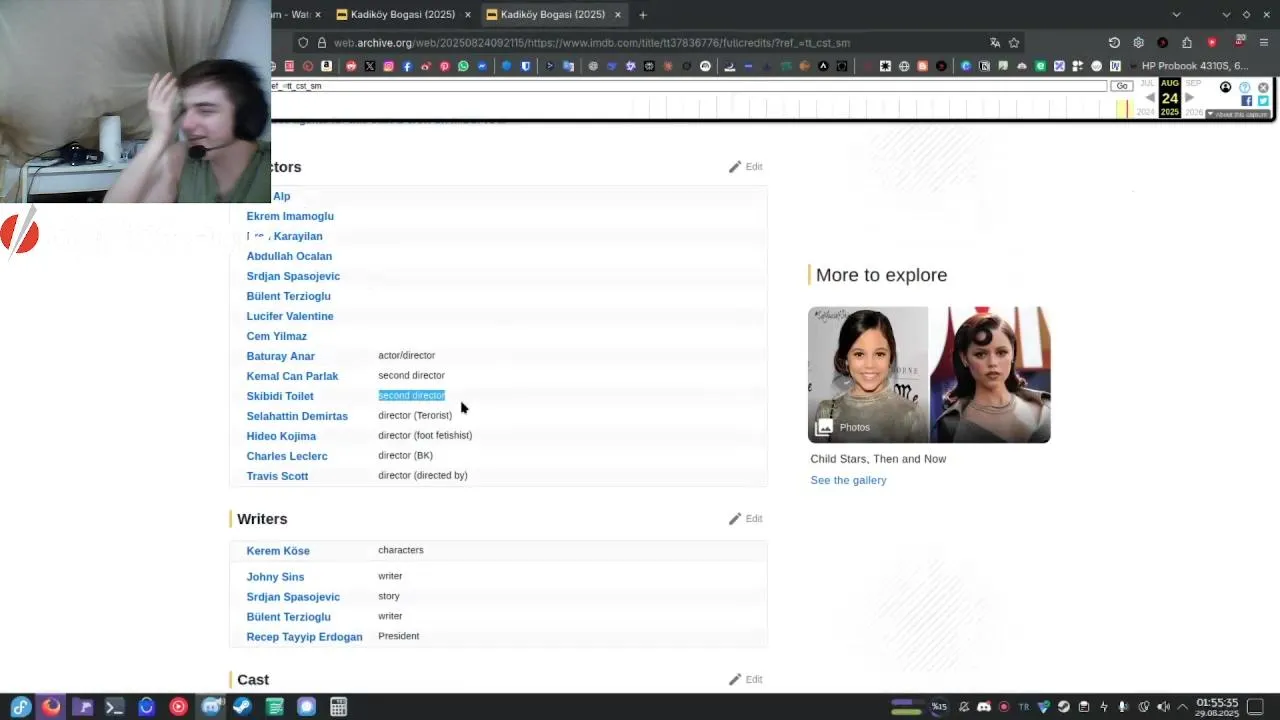
Task: Bookmark this page with the star icon
Action: pos(1014,43)
